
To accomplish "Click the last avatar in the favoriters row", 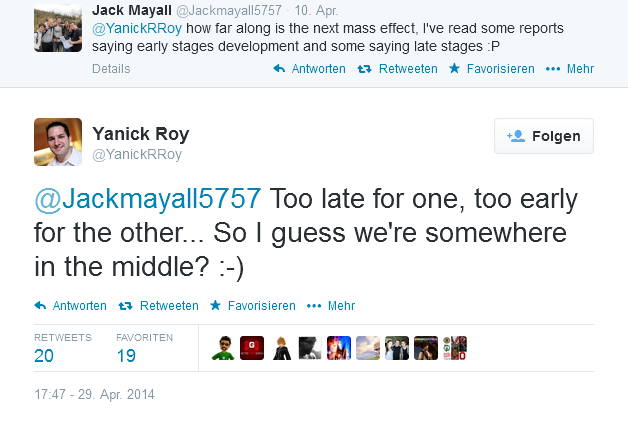I will [x=455, y=347].
